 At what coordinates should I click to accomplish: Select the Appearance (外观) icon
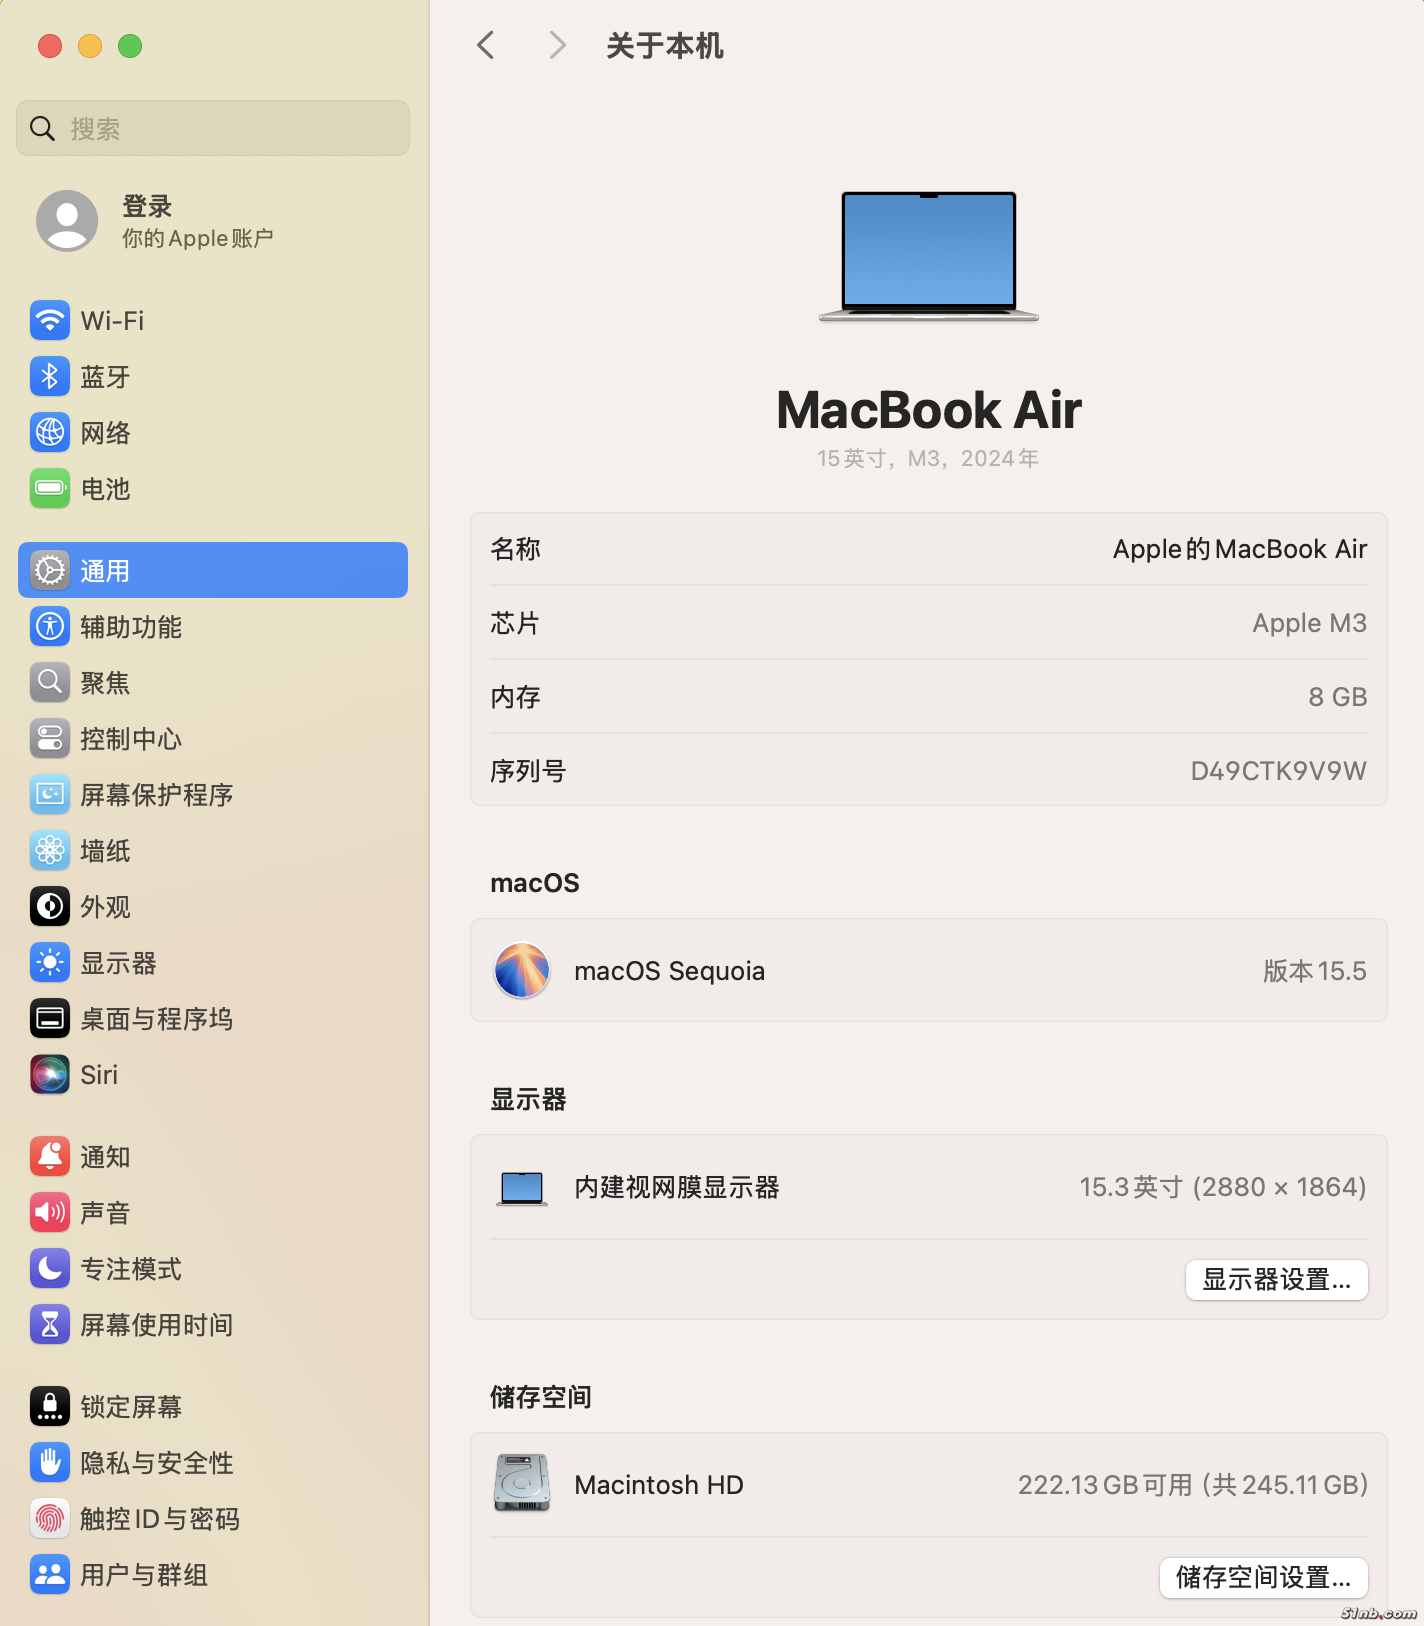(50, 907)
